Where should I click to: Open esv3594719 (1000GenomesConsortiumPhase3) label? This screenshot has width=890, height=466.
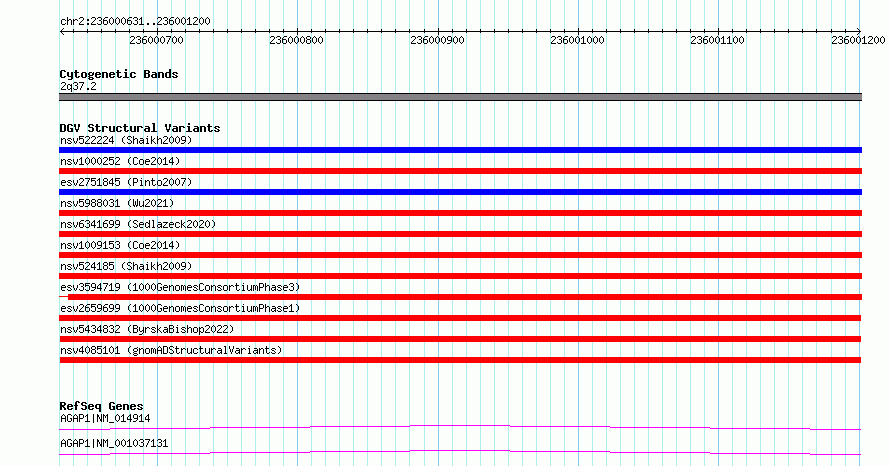(180, 287)
